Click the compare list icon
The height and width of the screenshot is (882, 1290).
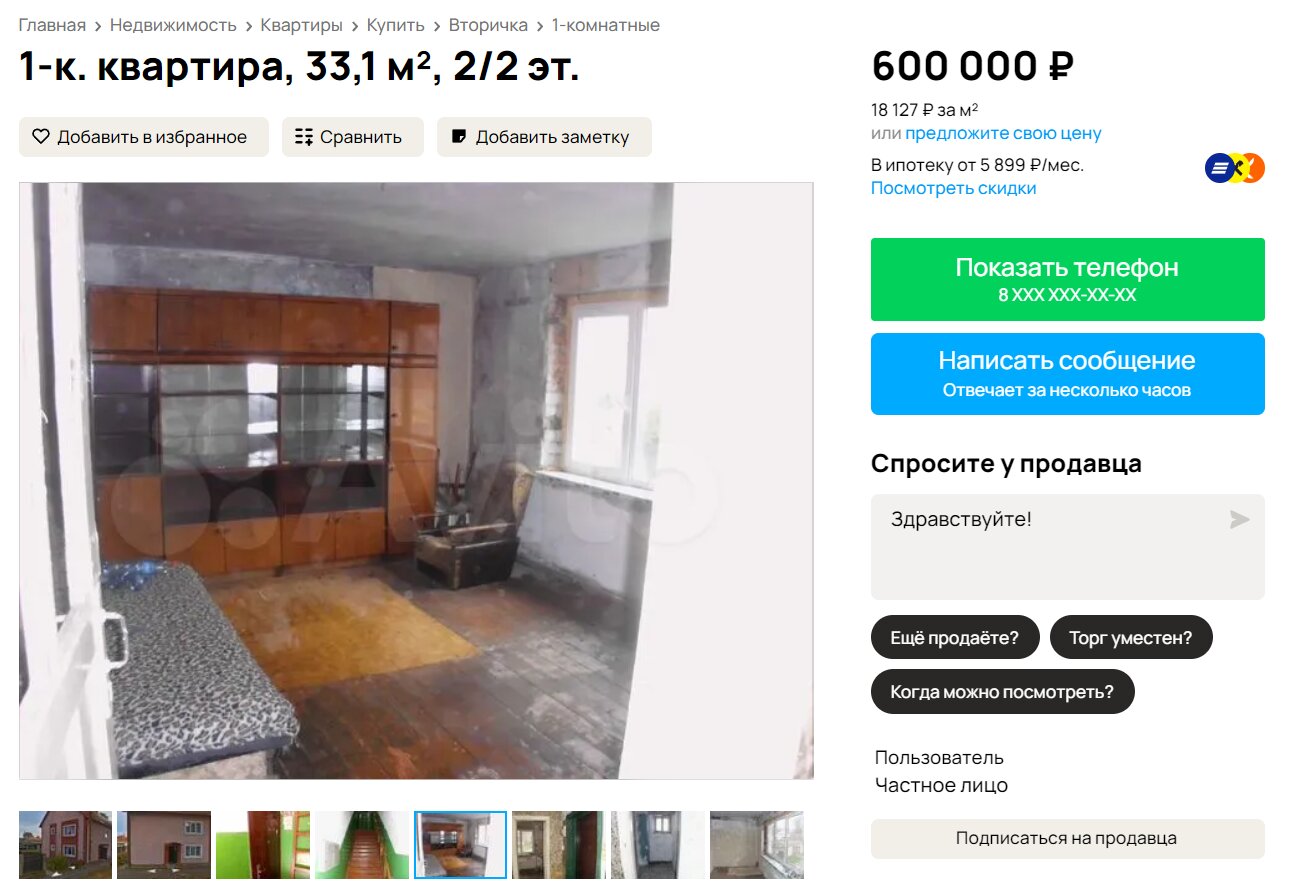coord(304,137)
